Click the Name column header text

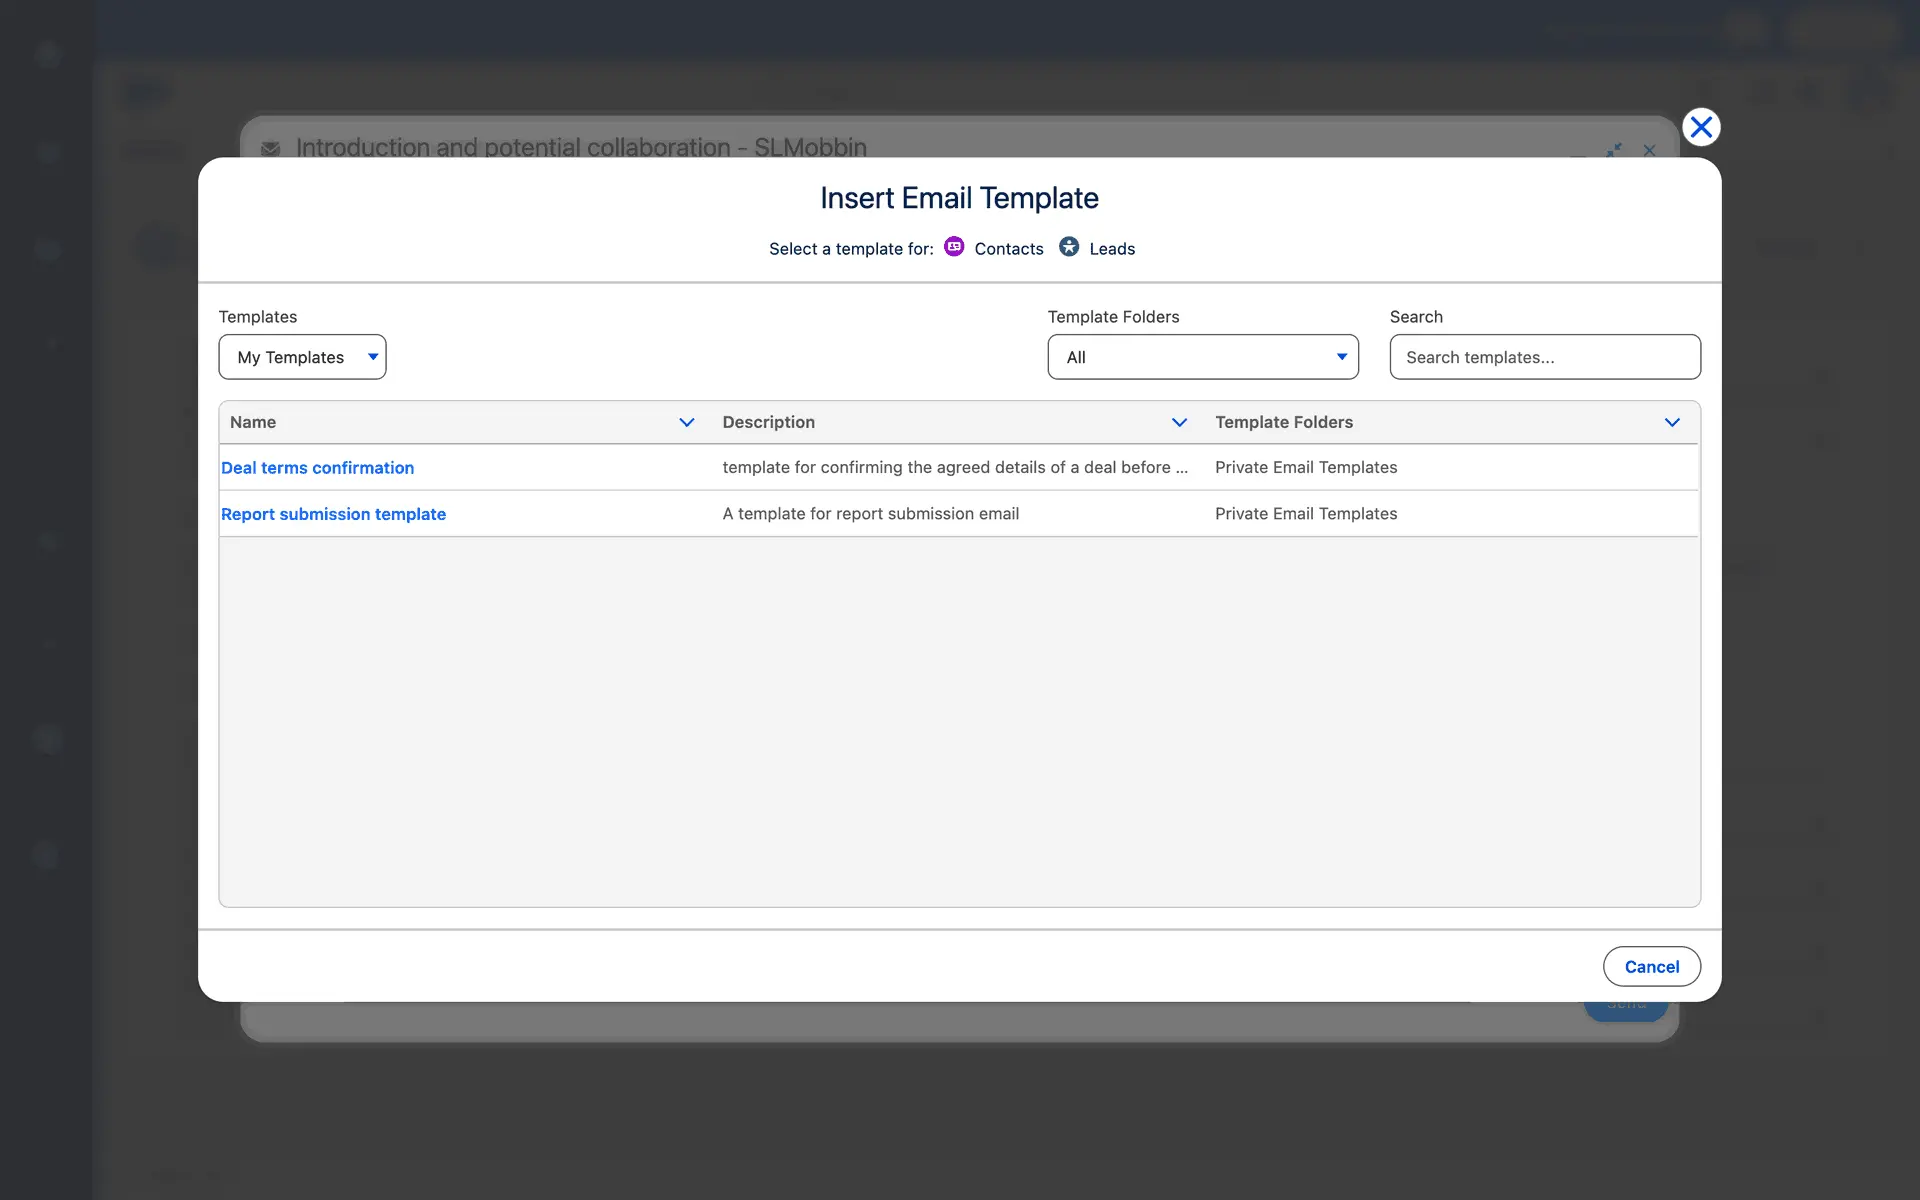pos(253,422)
